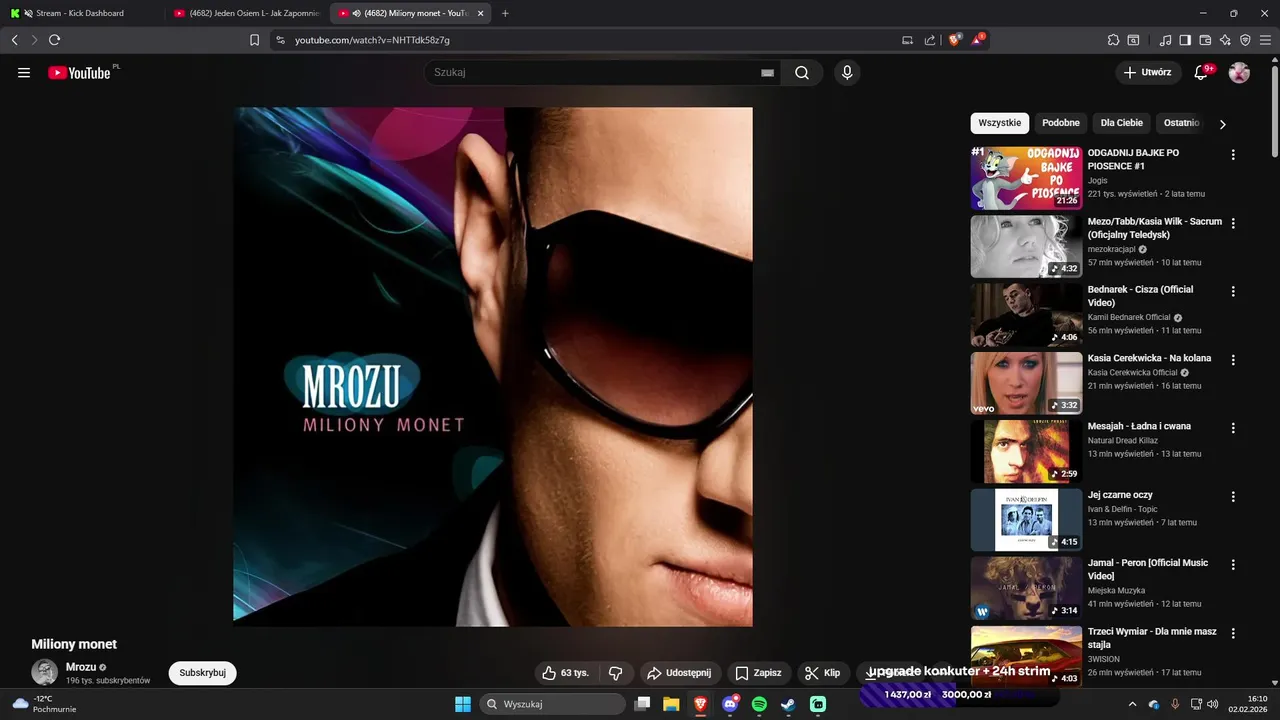Open the Mrozu channel avatar
This screenshot has width=1280, height=720.
(45, 673)
